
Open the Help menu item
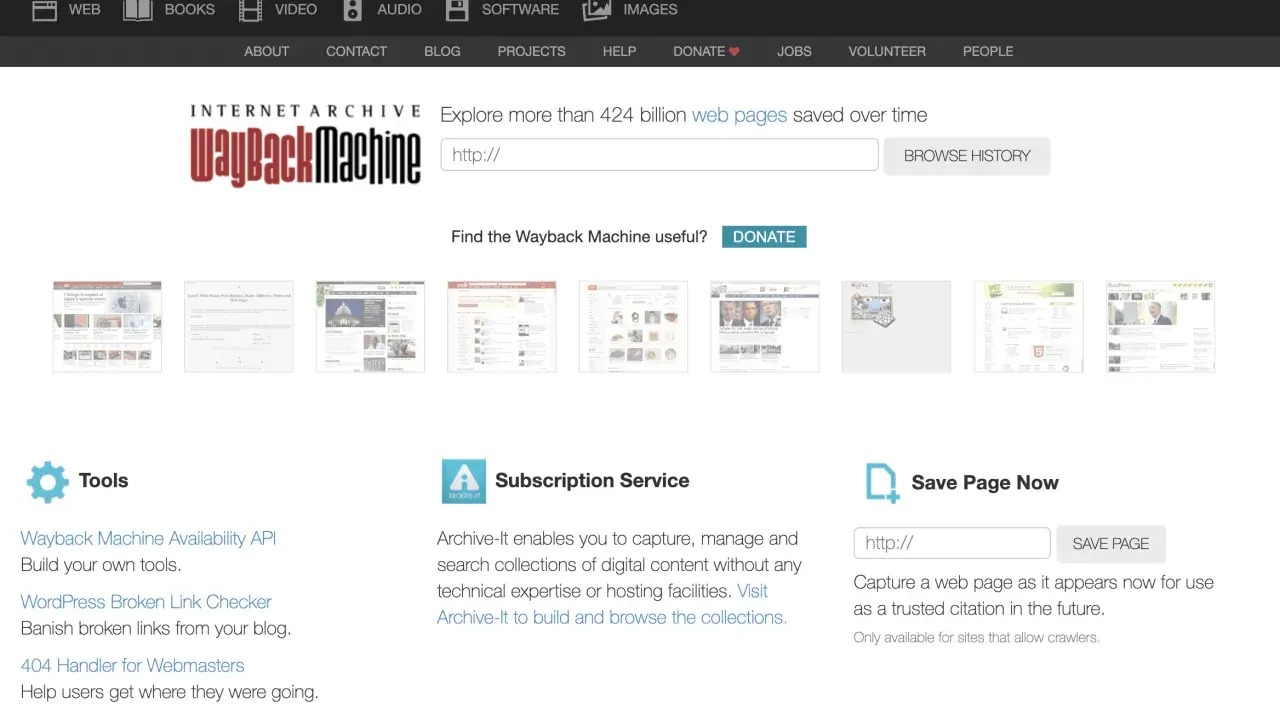click(x=619, y=51)
